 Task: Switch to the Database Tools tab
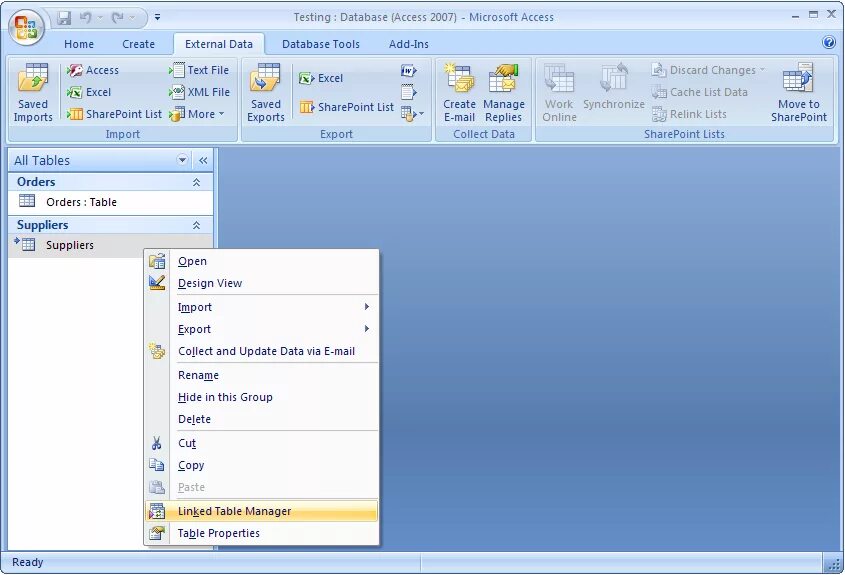coord(321,44)
